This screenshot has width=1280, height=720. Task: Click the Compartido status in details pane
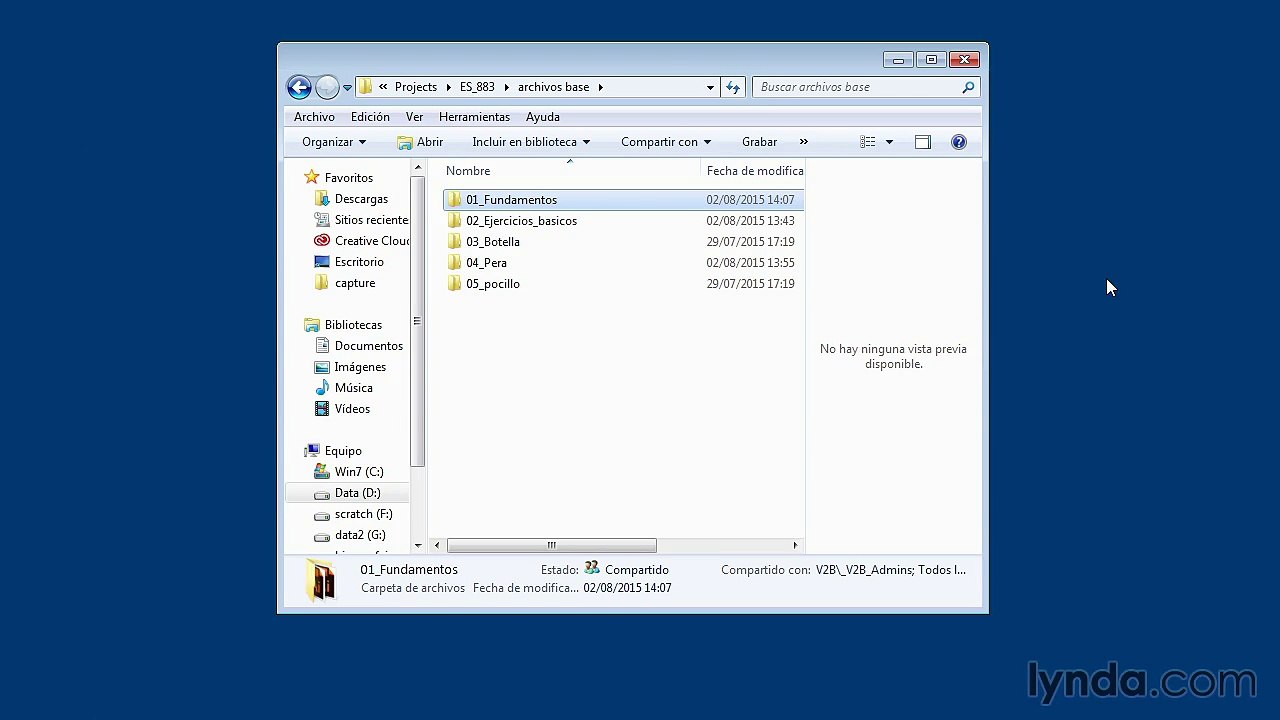click(637, 570)
